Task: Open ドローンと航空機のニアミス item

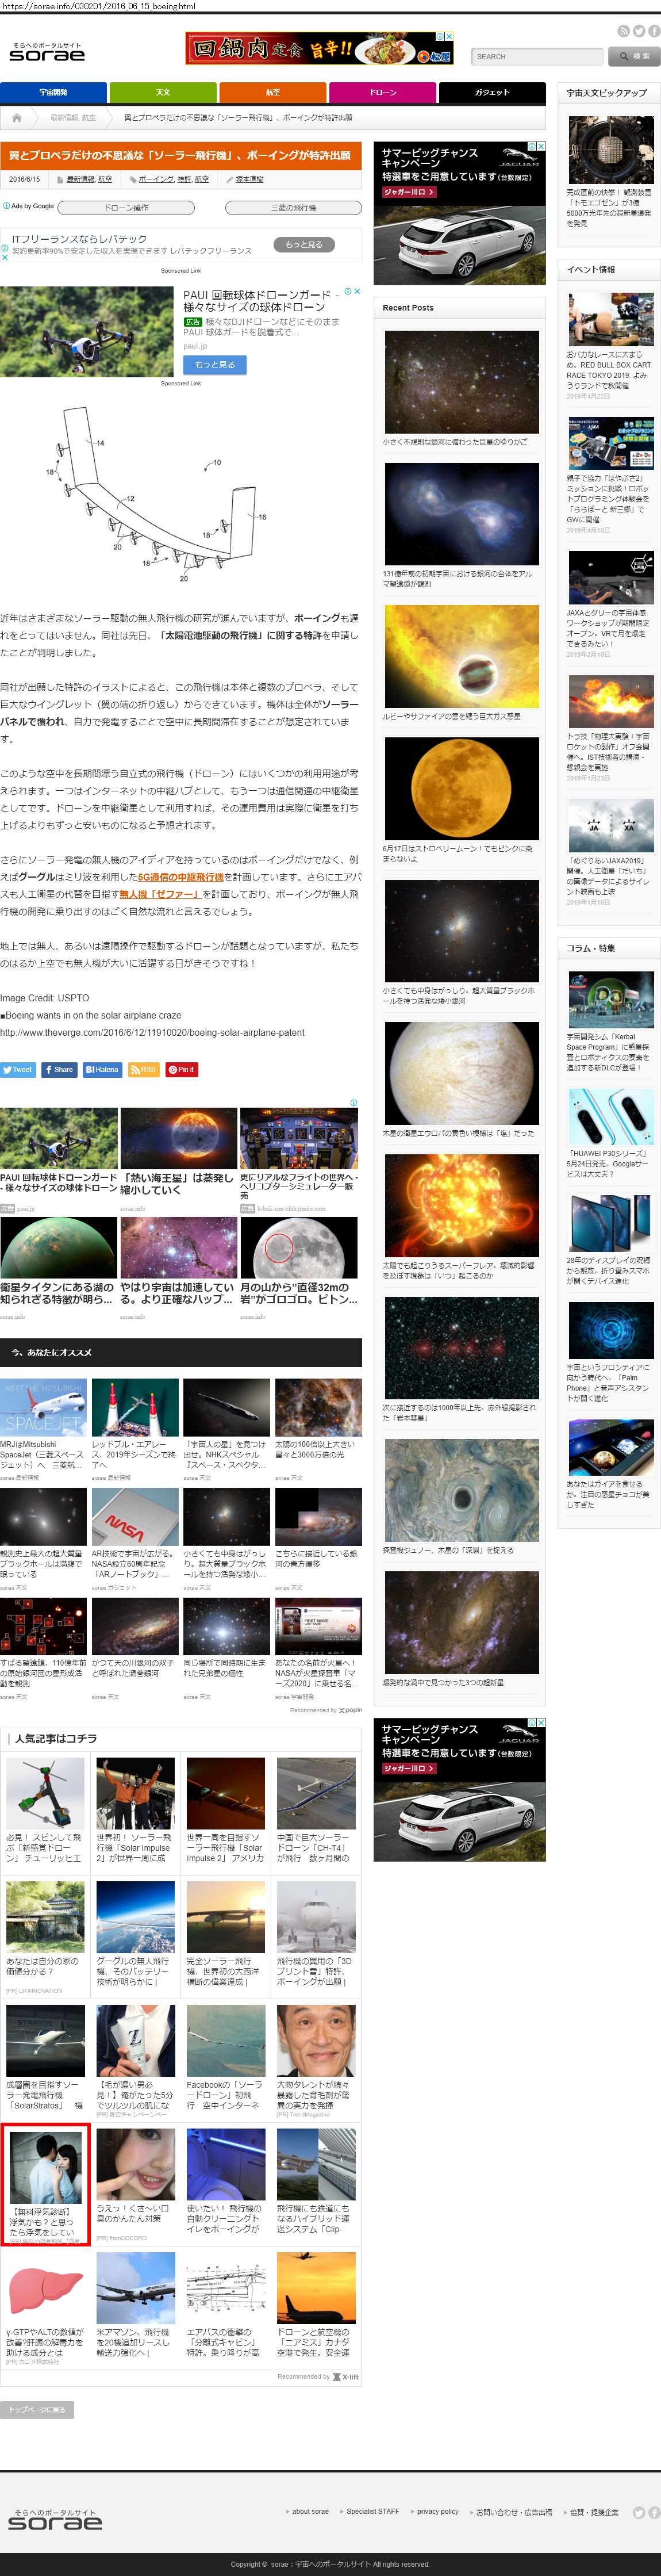Action: (x=315, y=2306)
